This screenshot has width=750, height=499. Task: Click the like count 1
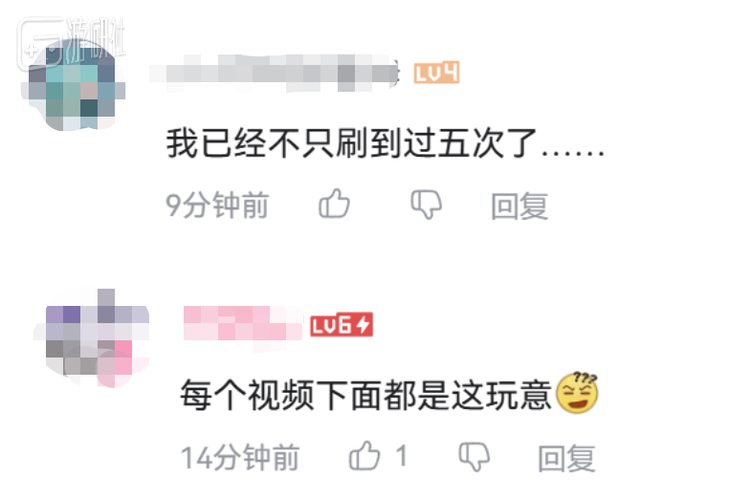coord(402,455)
